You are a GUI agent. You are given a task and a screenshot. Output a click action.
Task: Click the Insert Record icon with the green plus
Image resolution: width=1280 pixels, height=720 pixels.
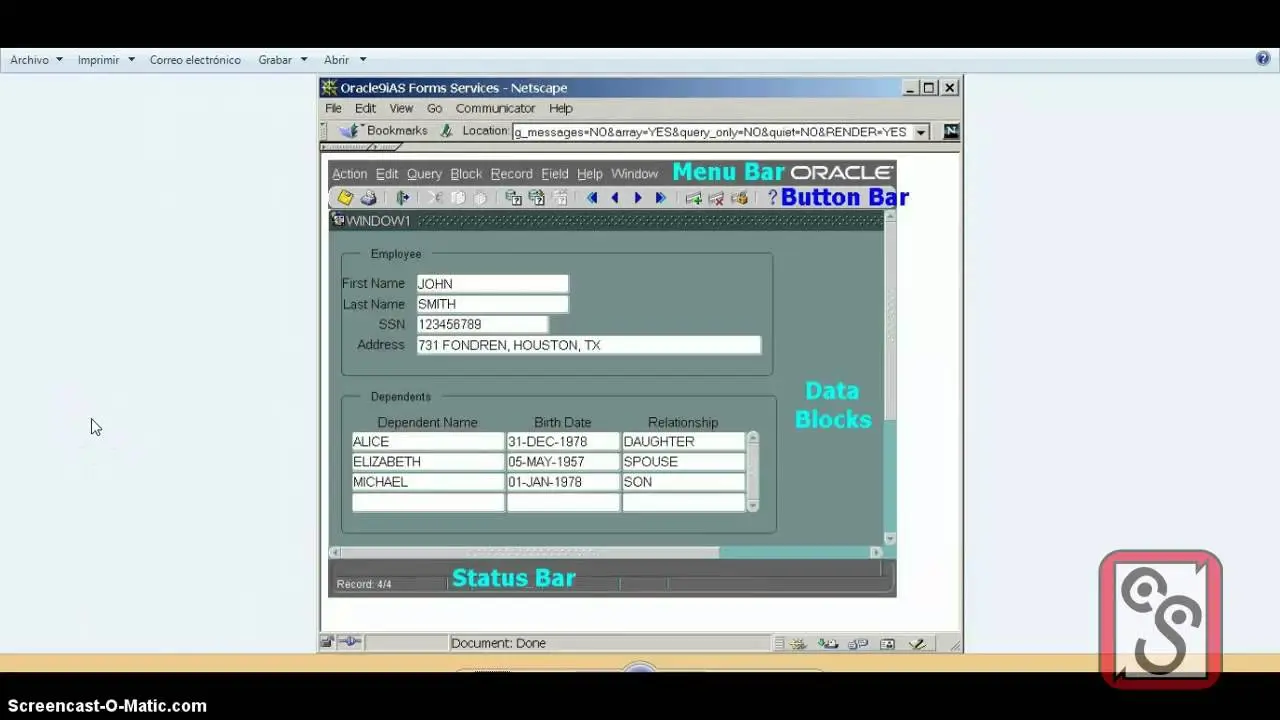coord(693,198)
